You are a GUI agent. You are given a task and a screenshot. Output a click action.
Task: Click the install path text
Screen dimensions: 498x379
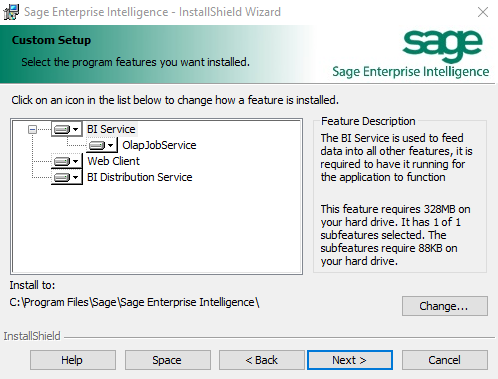(134, 302)
